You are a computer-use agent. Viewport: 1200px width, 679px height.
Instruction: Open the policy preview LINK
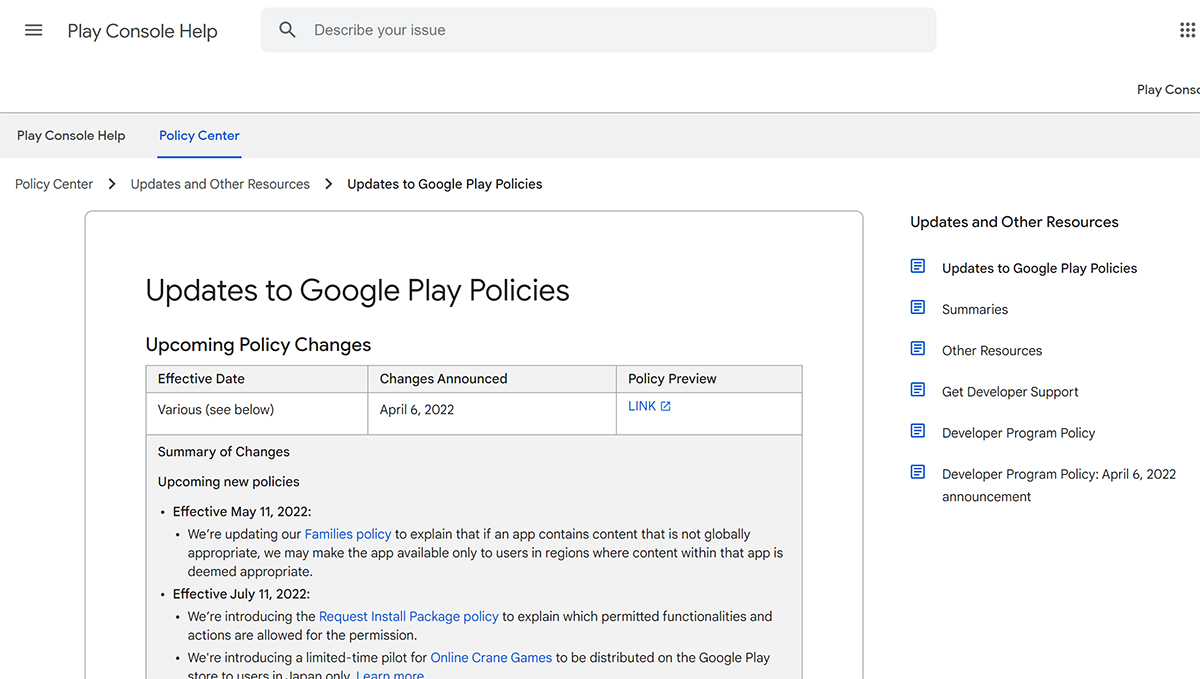point(642,406)
